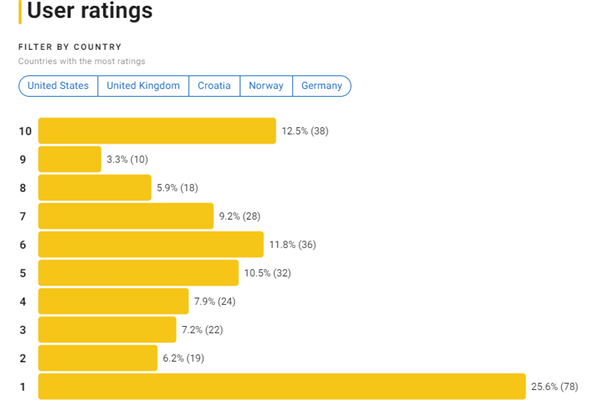This screenshot has width=600, height=409.
Task: Select the rating 7 bar
Action: tap(126, 216)
